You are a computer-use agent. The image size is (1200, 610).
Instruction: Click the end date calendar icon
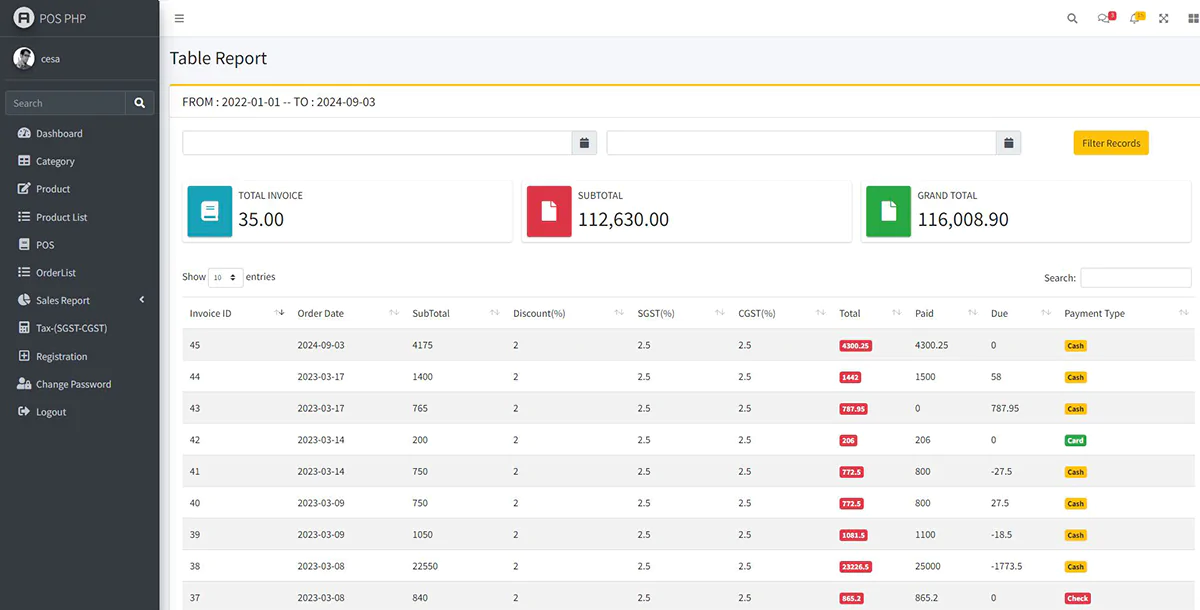click(1008, 143)
